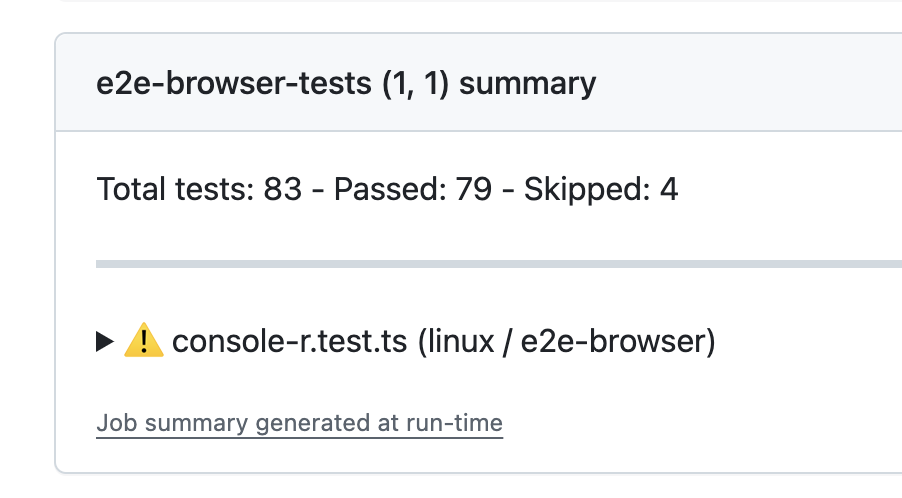Click the gray horizontal divider line

point(499,264)
